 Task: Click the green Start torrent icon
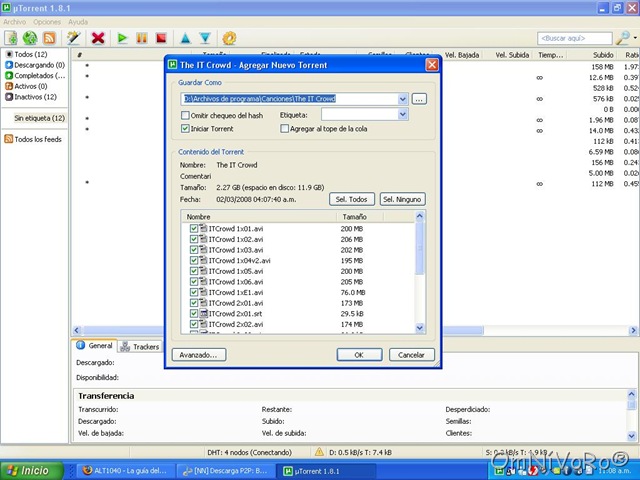coord(122,38)
